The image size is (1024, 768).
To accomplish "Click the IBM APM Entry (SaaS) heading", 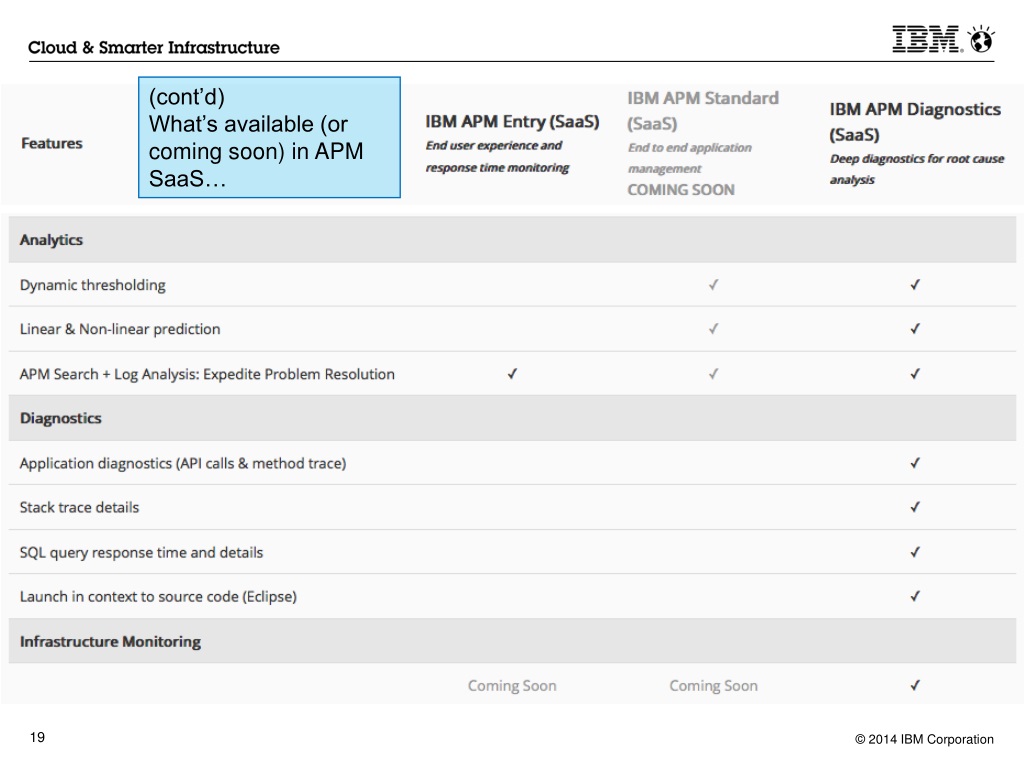I will point(512,121).
